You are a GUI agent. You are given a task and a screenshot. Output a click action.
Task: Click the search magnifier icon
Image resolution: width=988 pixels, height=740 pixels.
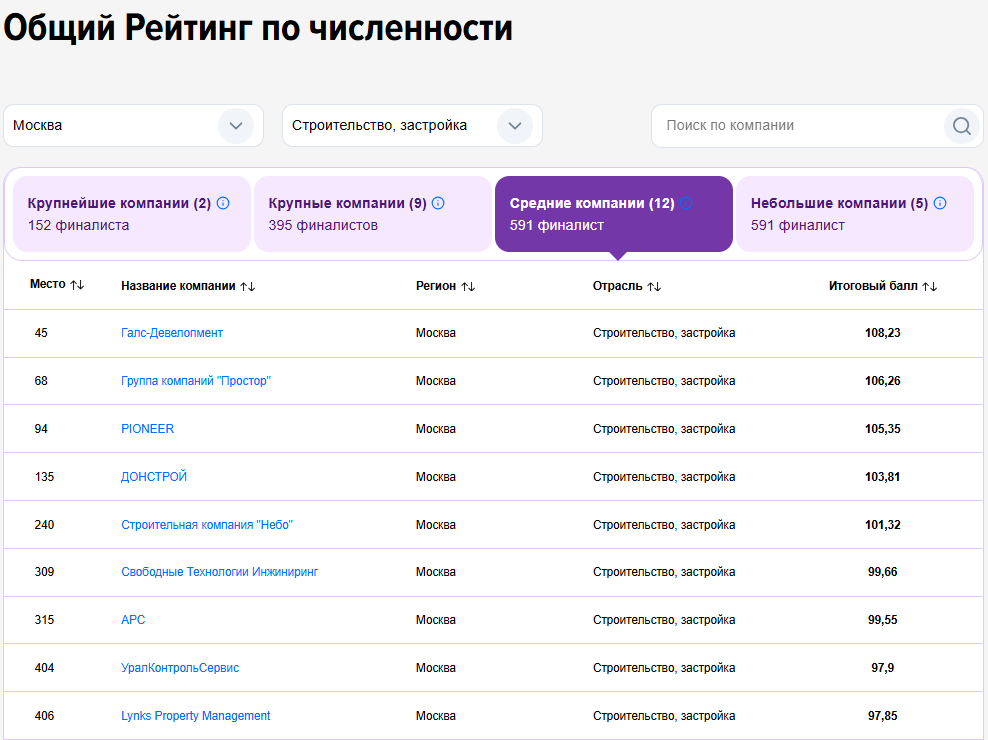pyautogui.click(x=961, y=126)
